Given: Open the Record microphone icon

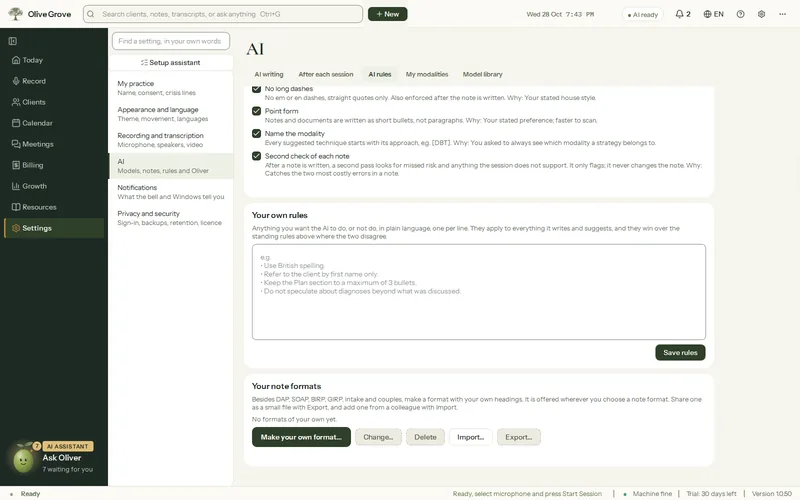Looking at the screenshot, I should [x=16, y=81].
